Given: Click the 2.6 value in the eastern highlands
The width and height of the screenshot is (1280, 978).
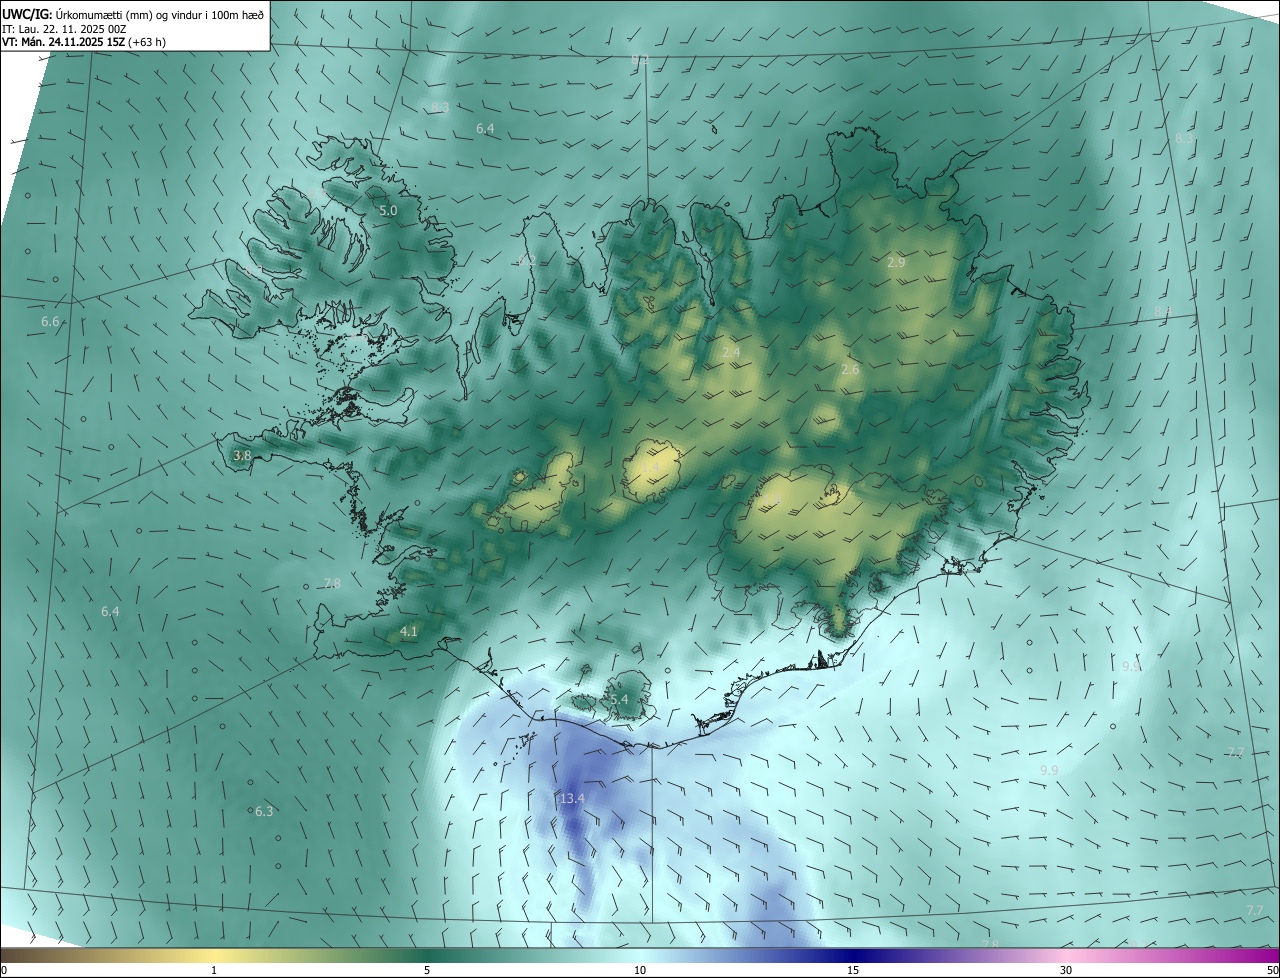Looking at the screenshot, I should [850, 369].
